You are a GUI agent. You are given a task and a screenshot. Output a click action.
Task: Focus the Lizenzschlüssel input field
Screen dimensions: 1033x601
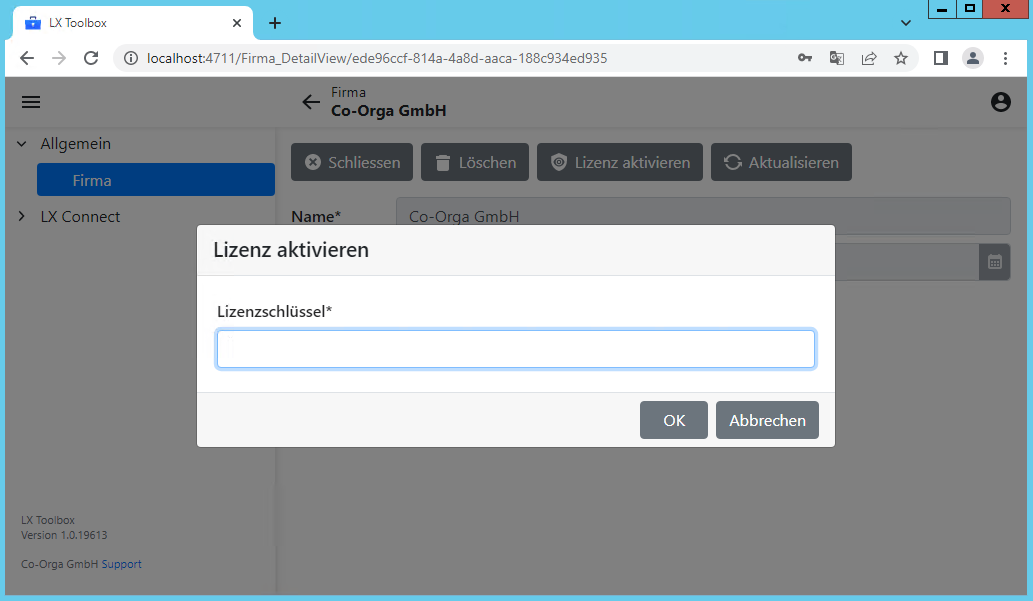click(515, 350)
